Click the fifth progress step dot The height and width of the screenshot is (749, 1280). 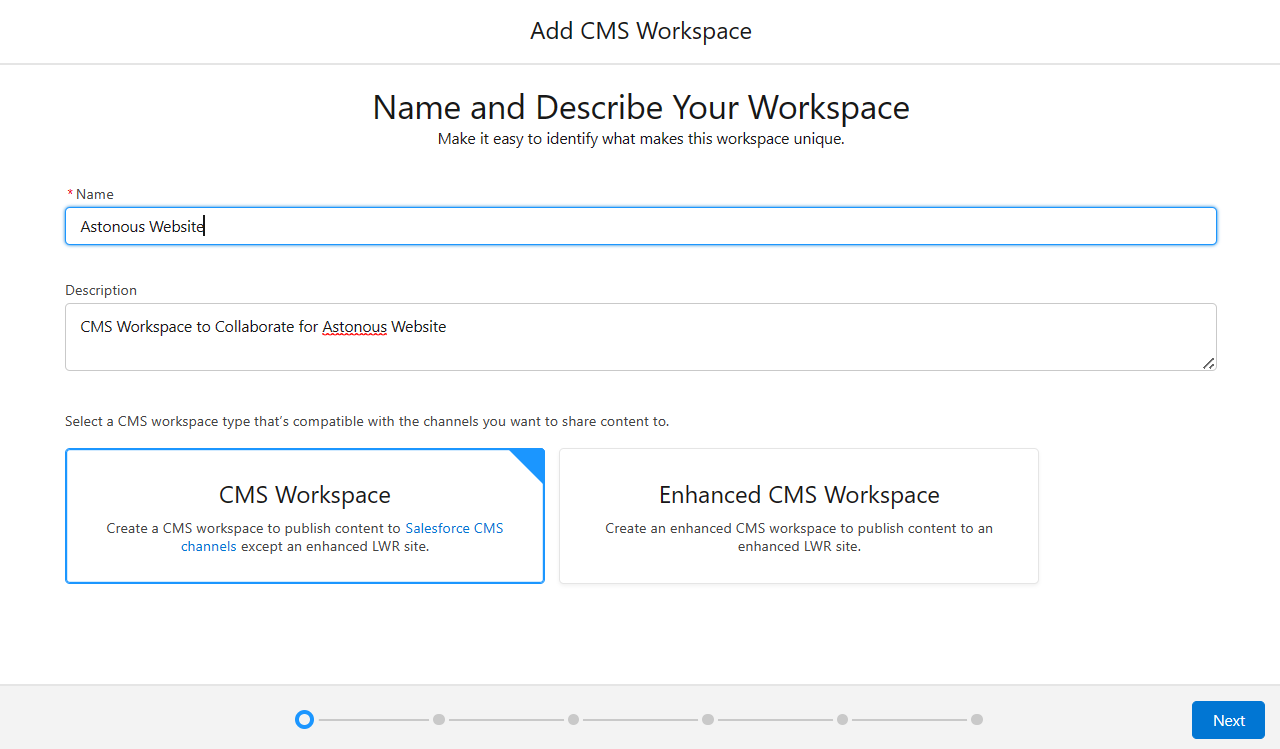(843, 719)
